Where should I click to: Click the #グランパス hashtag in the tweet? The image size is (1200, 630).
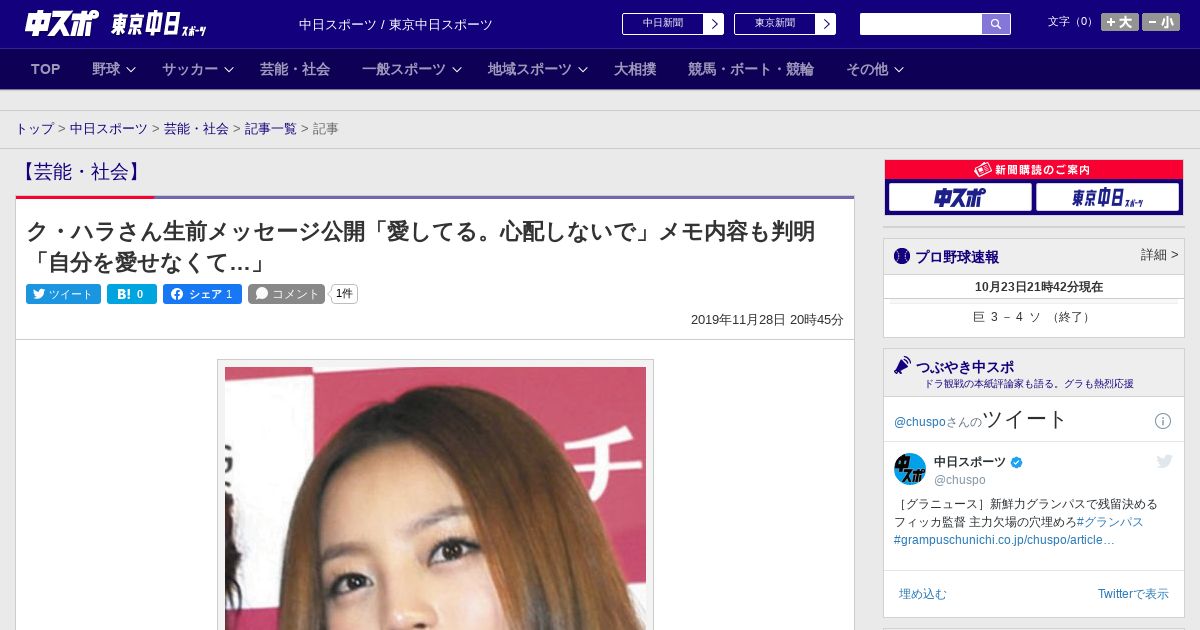1110,522
